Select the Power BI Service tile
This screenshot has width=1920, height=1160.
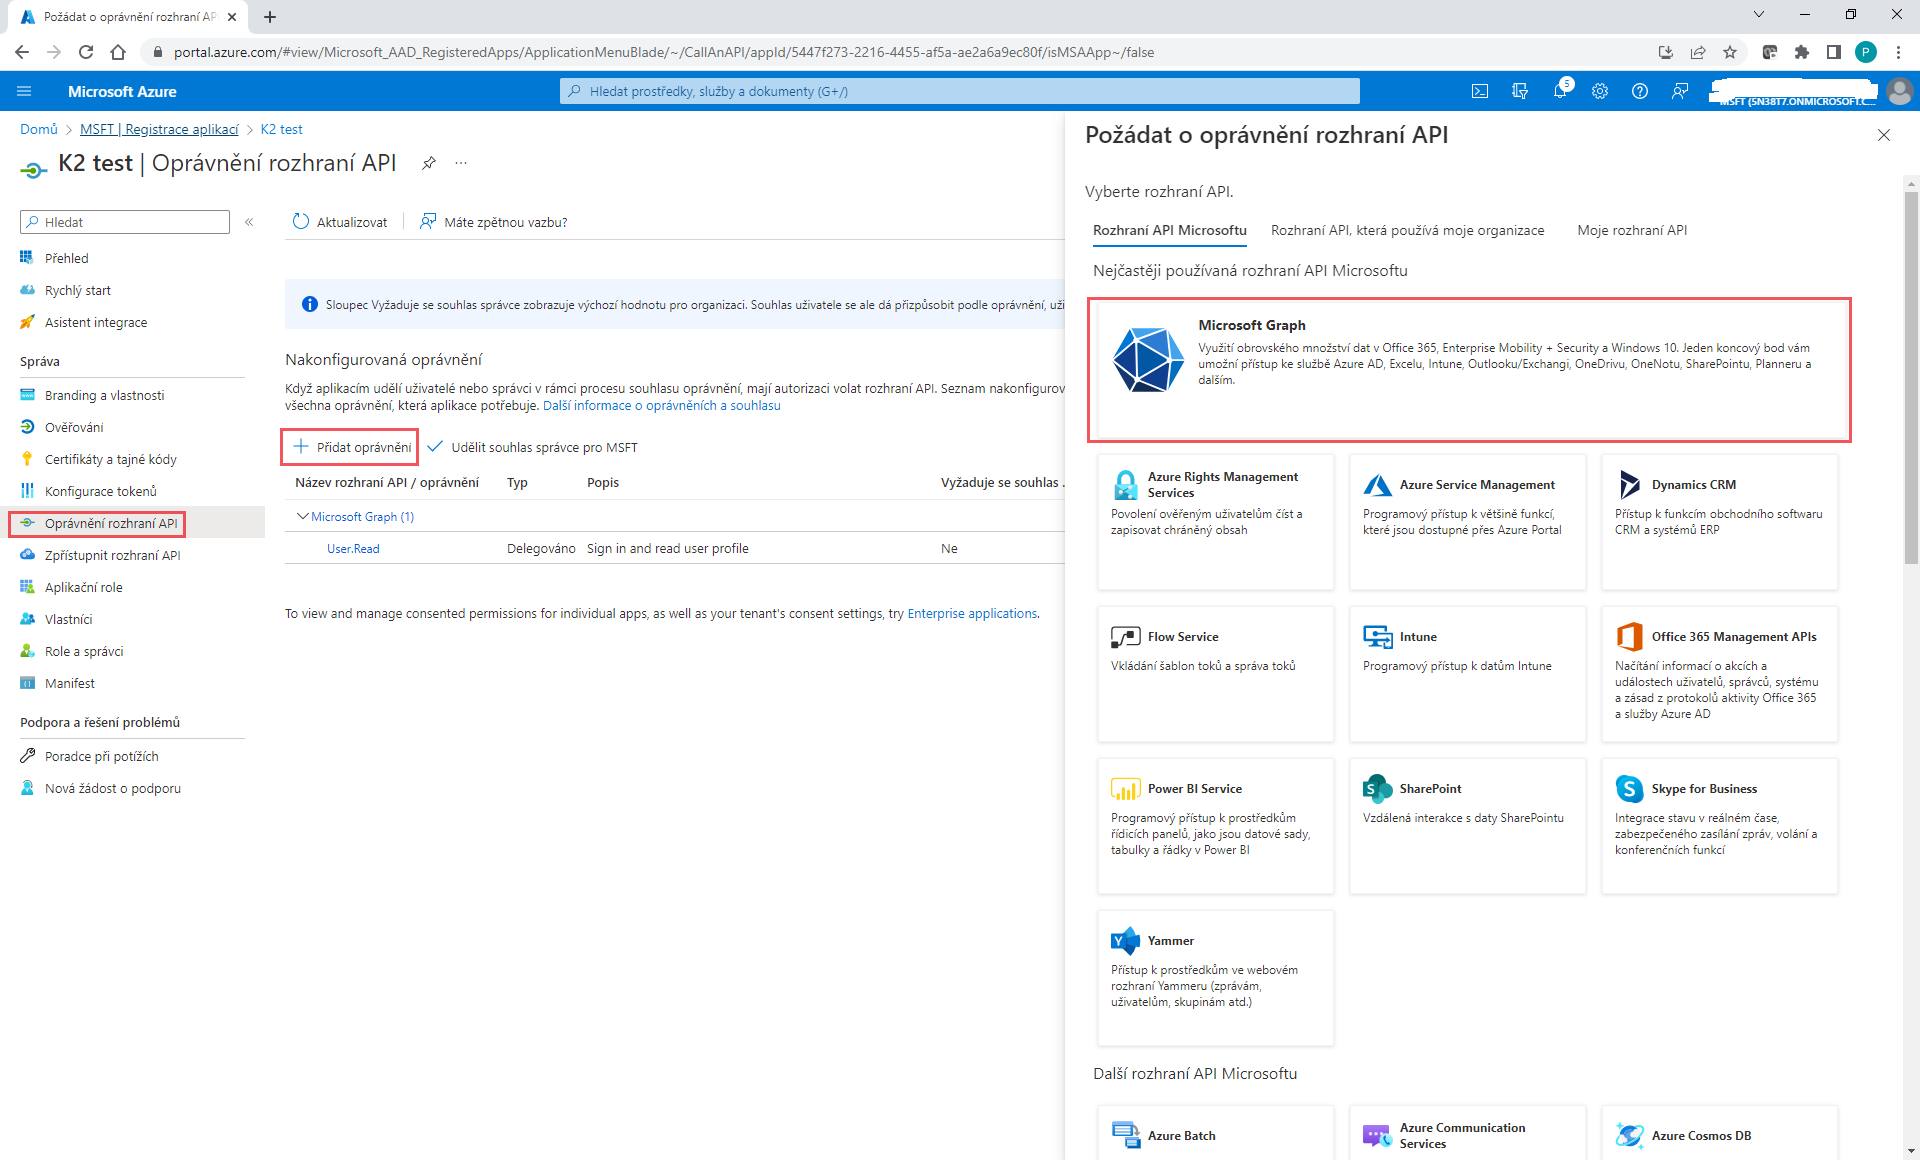[1215, 825]
